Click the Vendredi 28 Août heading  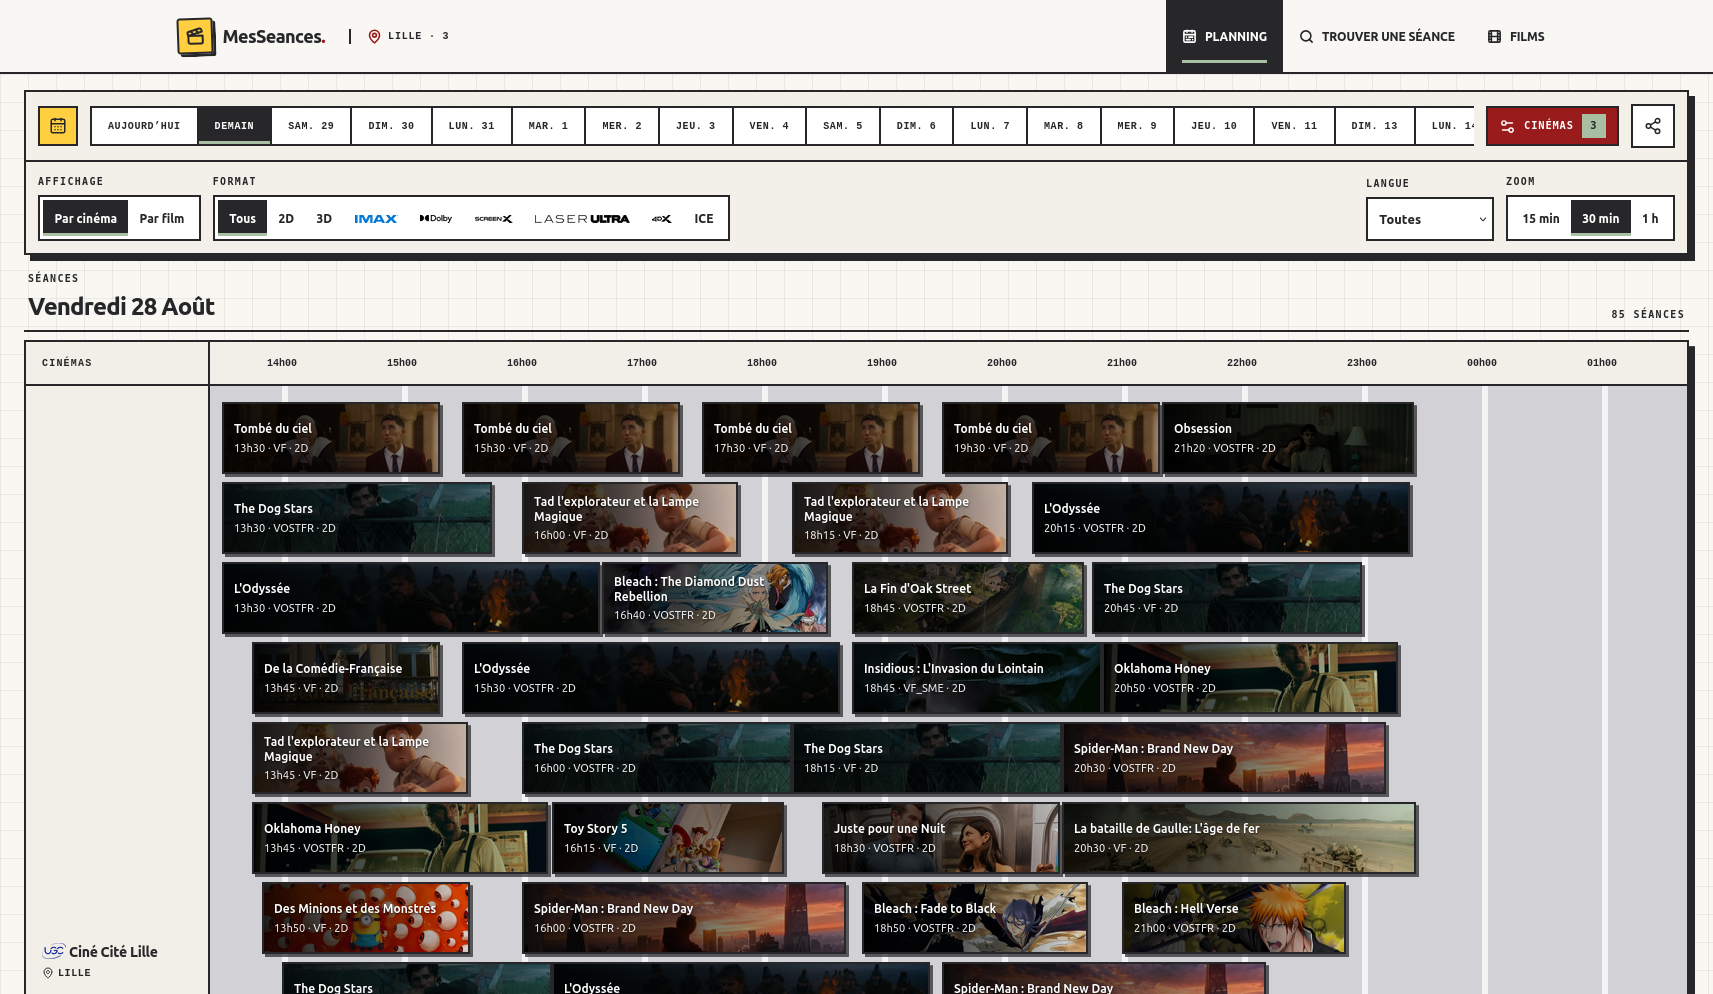click(121, 307)
